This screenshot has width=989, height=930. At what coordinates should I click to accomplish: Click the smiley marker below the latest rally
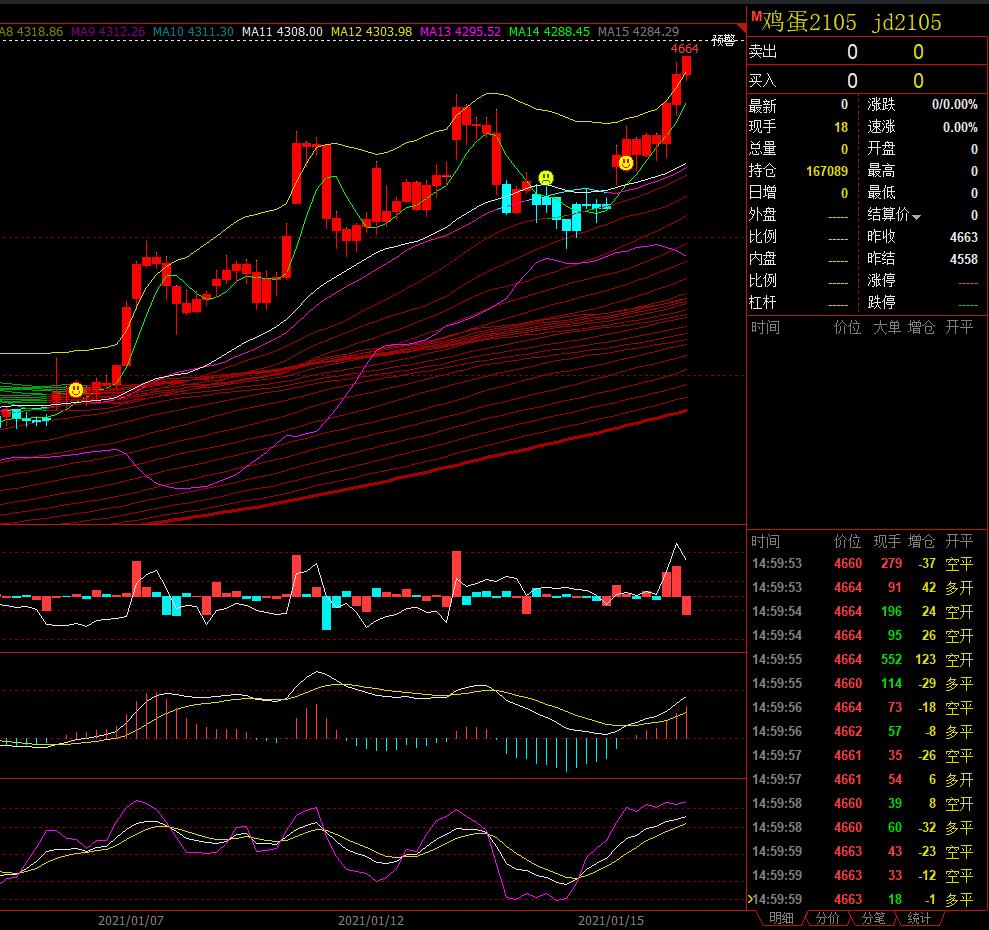[625, 163]
